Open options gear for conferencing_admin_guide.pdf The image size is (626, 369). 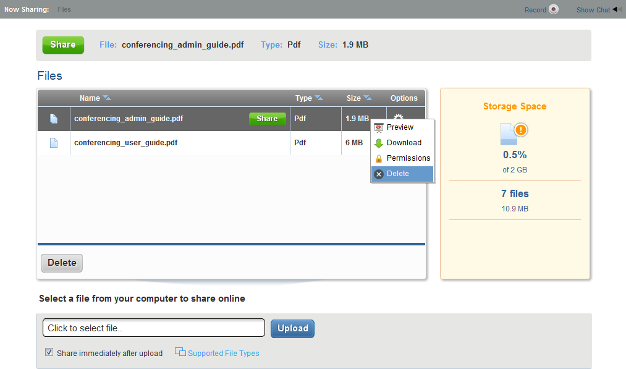tap(398, 117)
